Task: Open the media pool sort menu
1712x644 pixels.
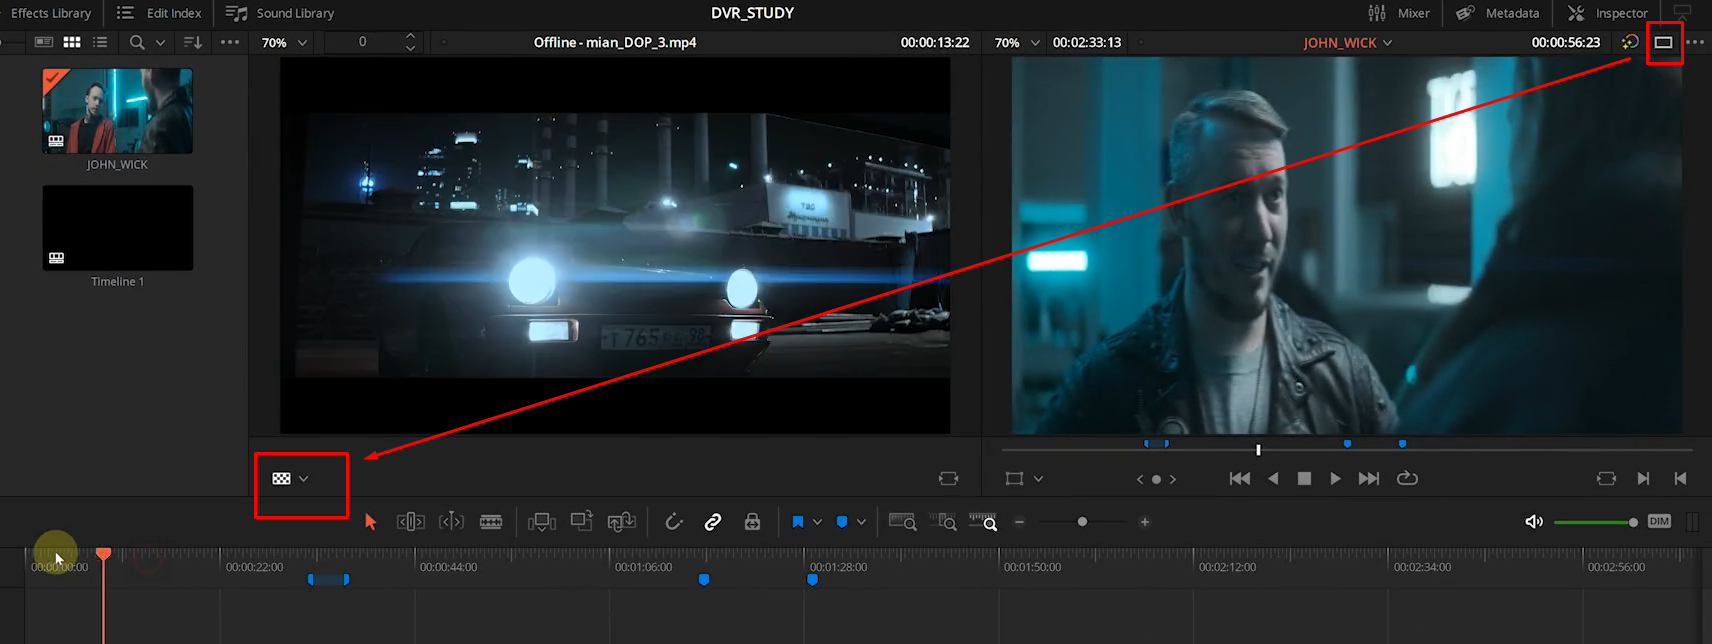Action: point(193,42)
